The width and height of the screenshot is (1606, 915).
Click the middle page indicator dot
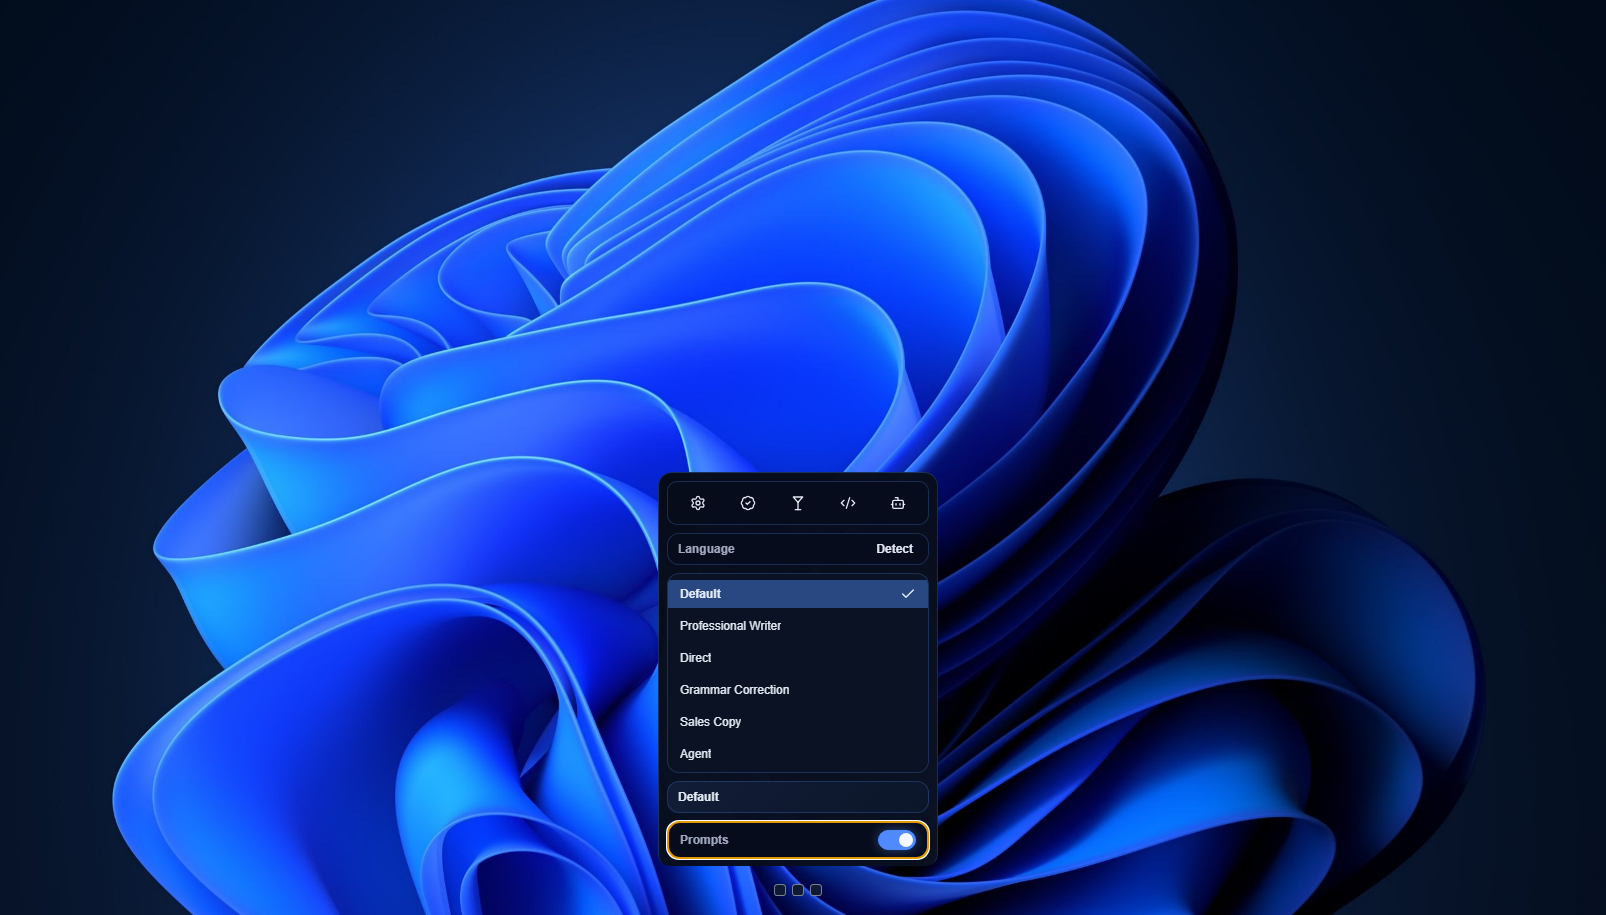click(x=797, y=889)
